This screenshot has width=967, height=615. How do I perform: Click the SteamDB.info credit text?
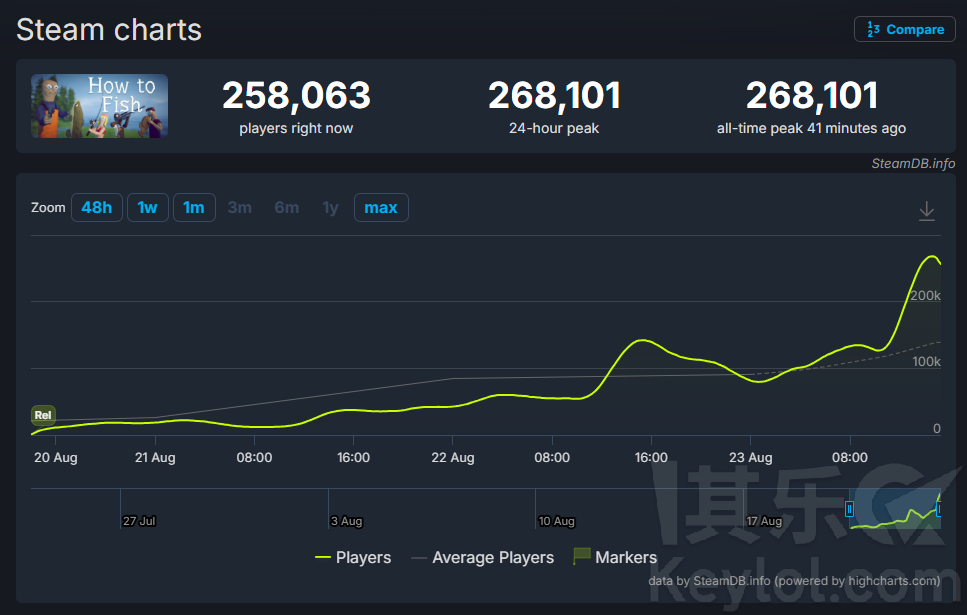coord(913,163)
